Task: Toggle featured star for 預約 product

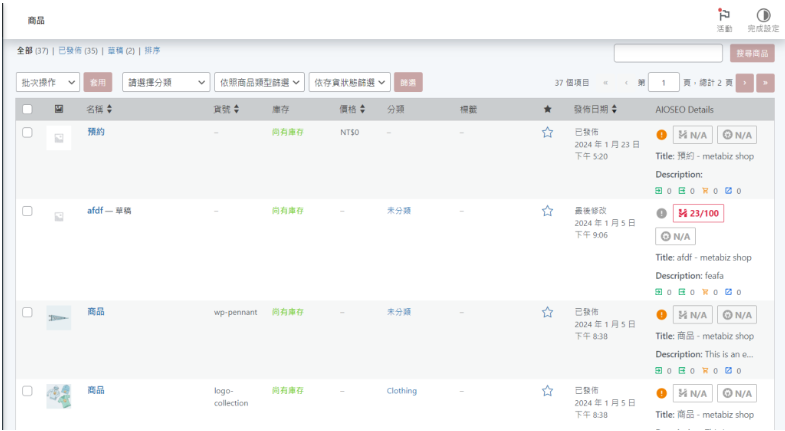Action: pos(547,132)
